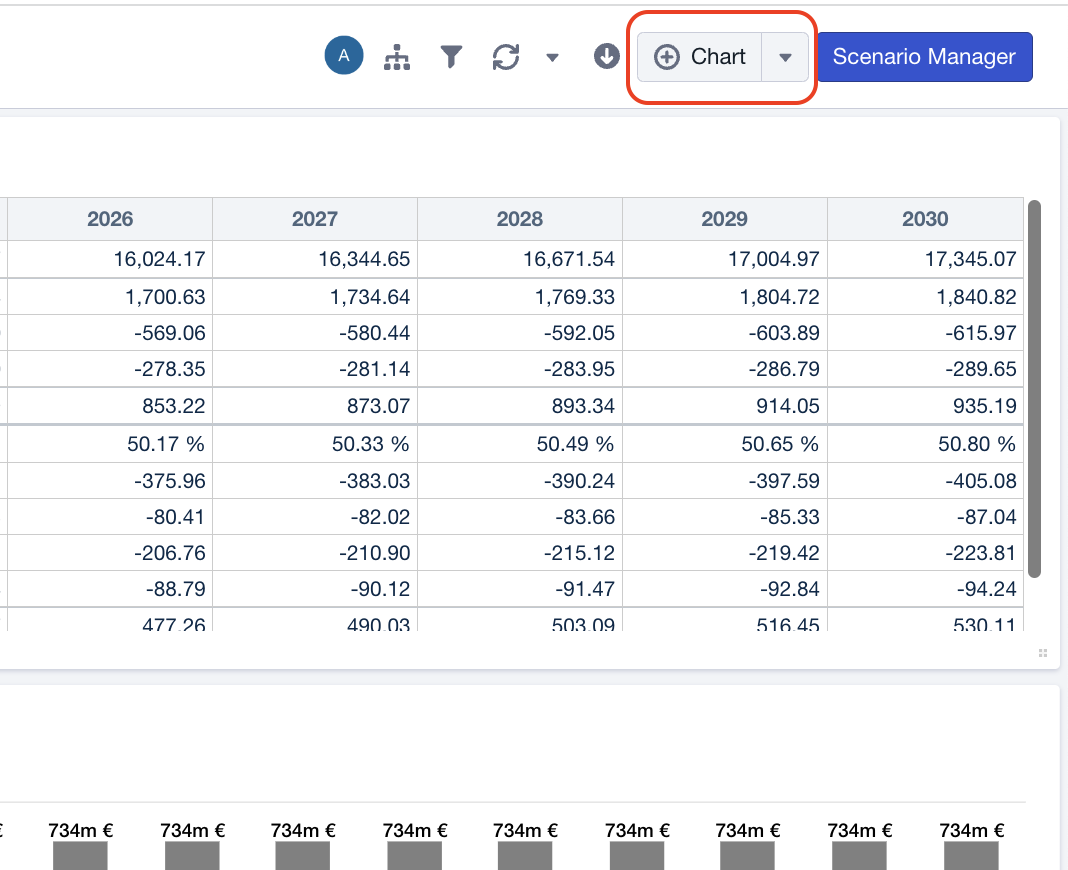Select cell with value 16,024.17
Viewport: 1068px width, 870px height.
click(x=160, y=259)
